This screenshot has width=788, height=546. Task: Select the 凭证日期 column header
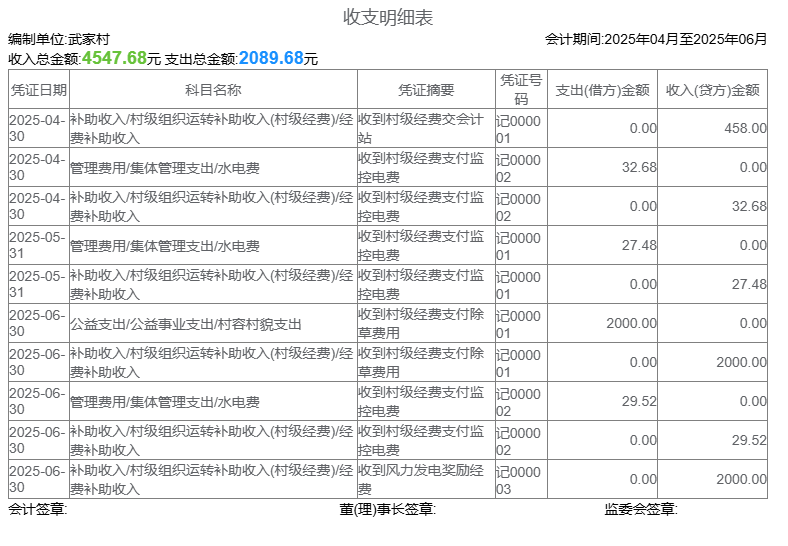coord(38,89)
